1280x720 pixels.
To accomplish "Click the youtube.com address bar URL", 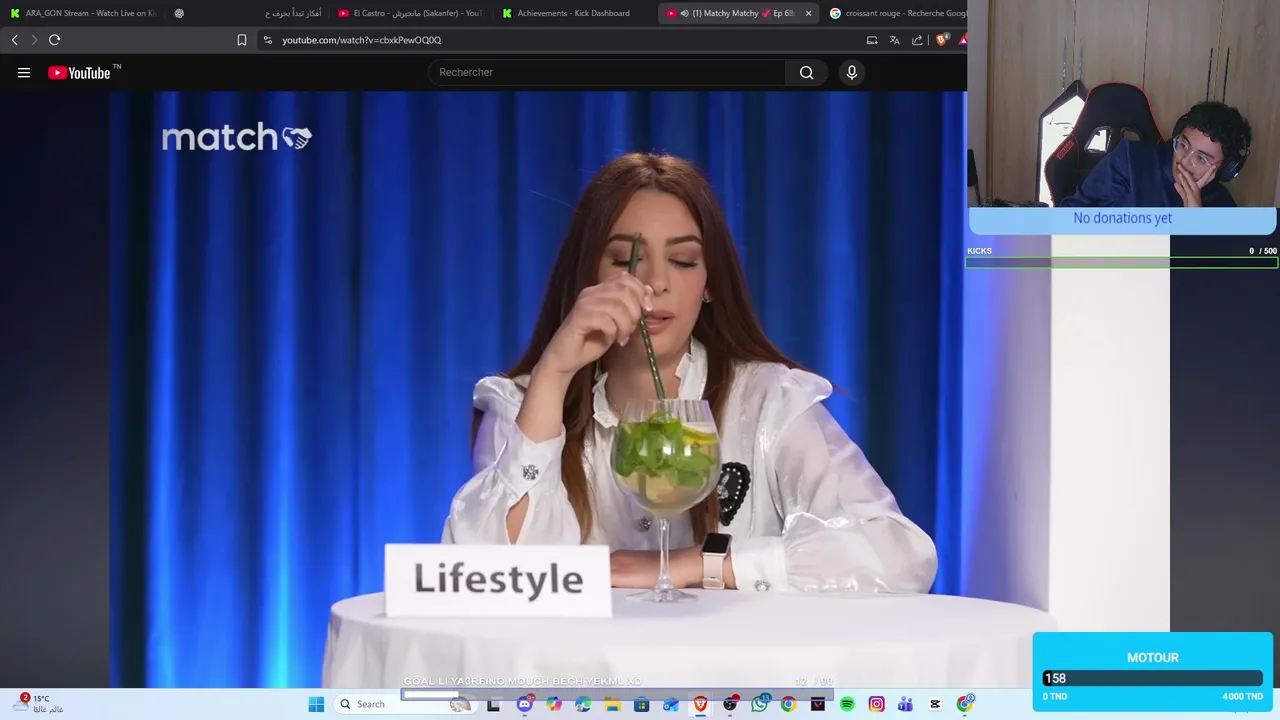I will tap(362, 40).
